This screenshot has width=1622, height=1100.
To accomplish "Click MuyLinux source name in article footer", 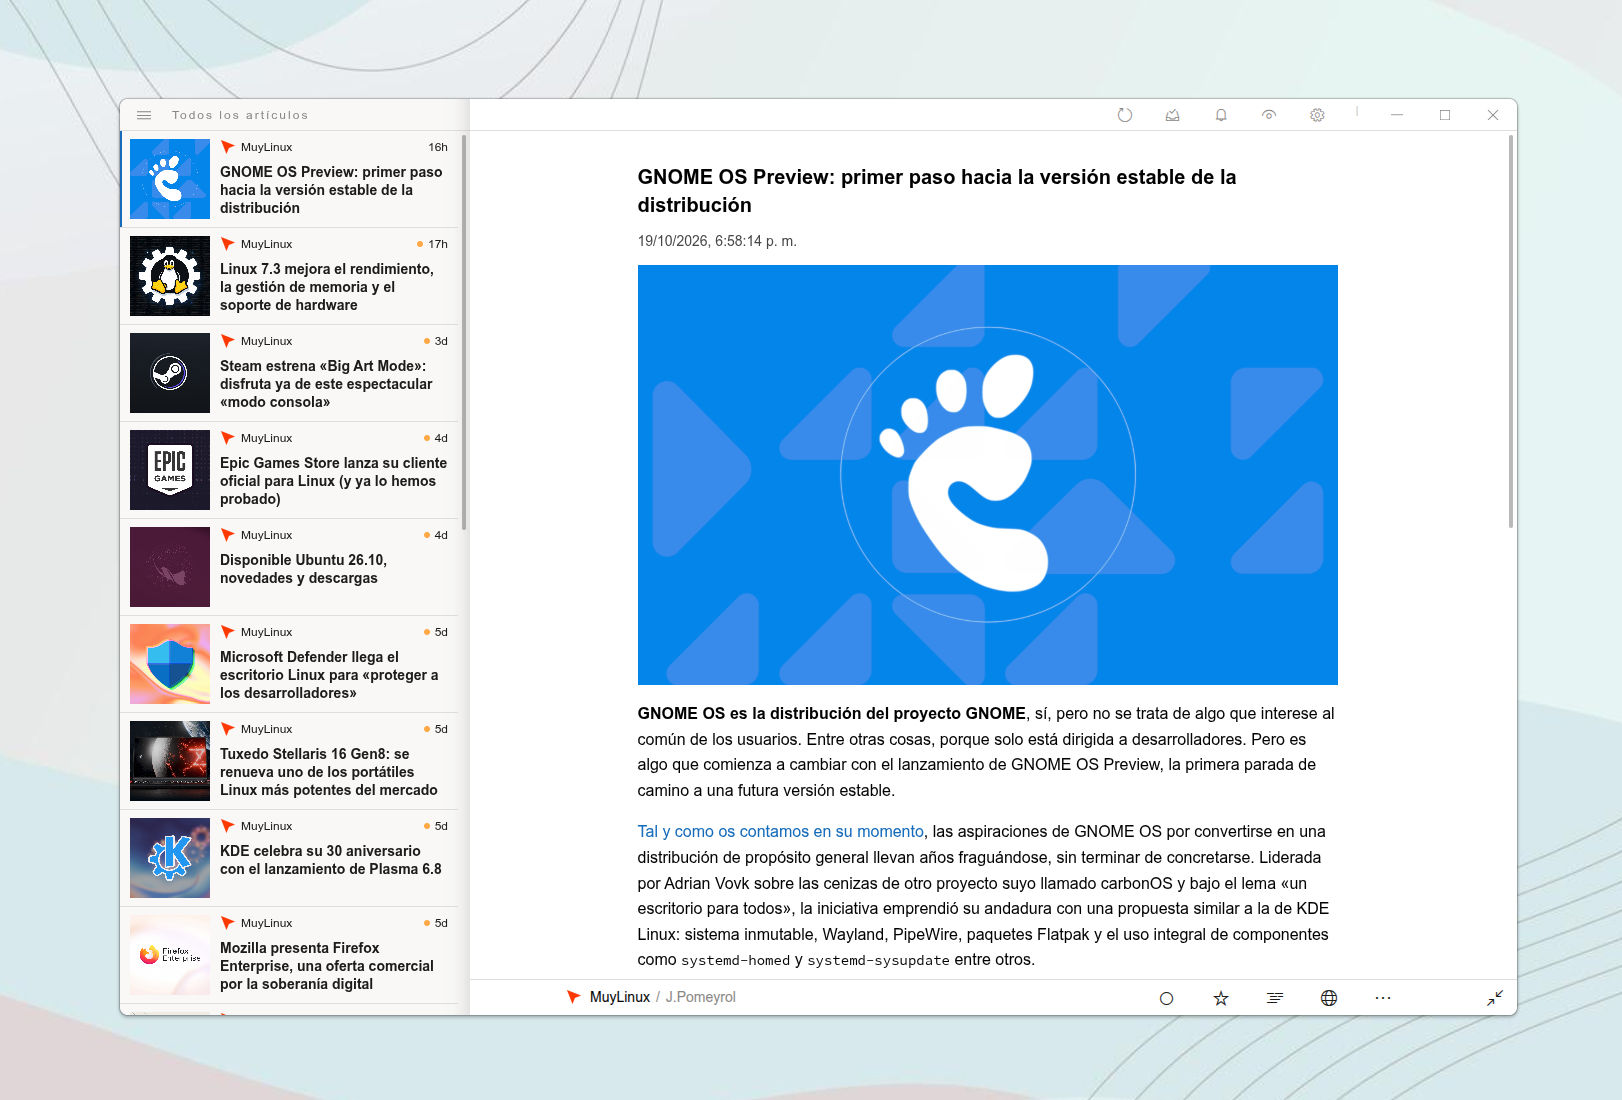I will pos(620,997).
